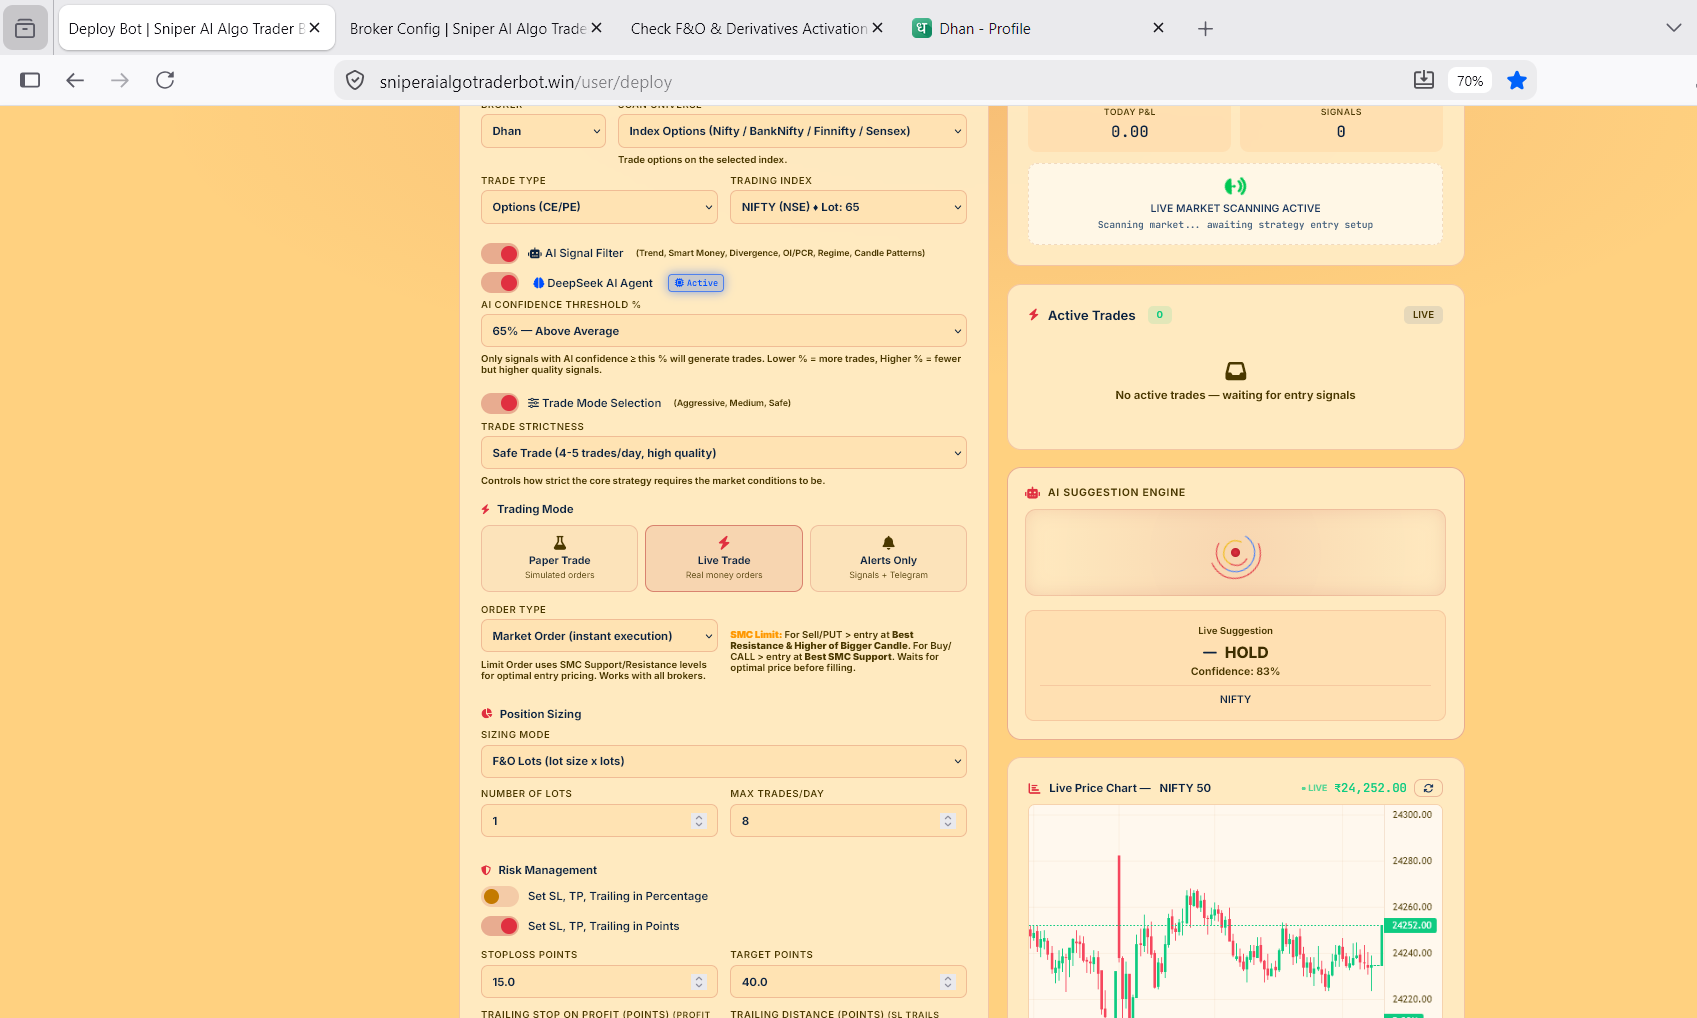
Task: Select Live Trade mode
Action: 724,559
